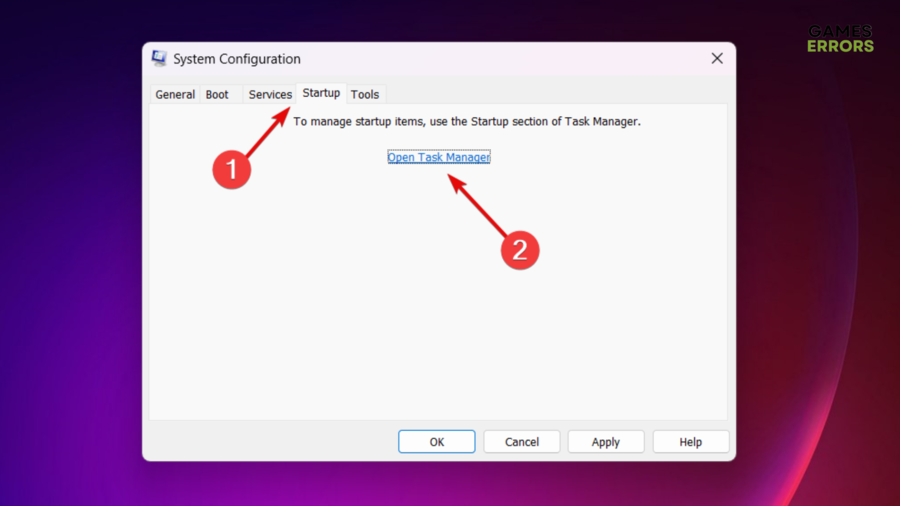
Task: Go to the Tools tab
Action: 365,94
